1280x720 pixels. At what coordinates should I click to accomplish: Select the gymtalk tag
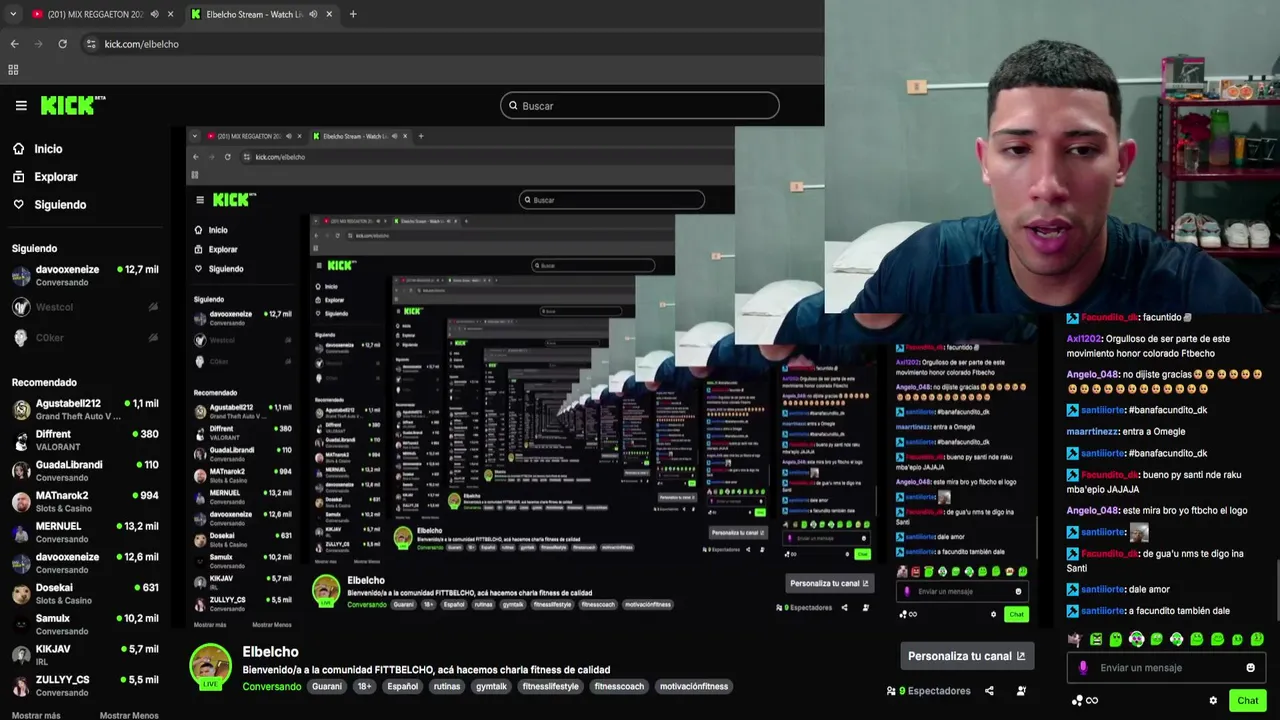[x=491, y=687]
